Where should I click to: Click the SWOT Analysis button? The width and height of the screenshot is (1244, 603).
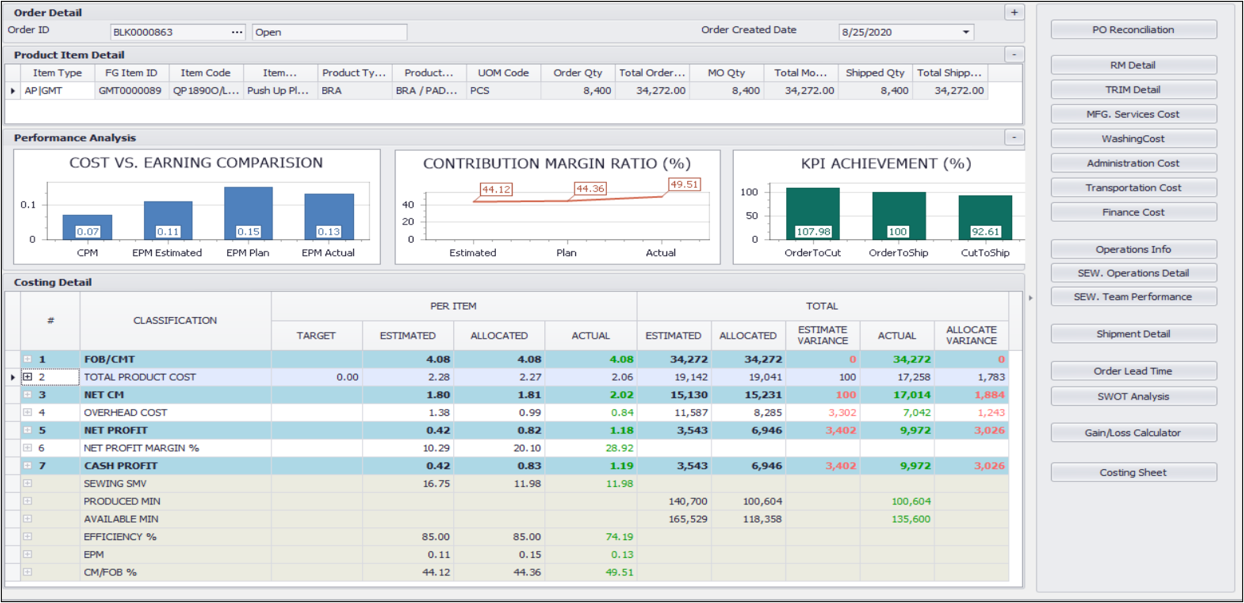(1133, 396)
